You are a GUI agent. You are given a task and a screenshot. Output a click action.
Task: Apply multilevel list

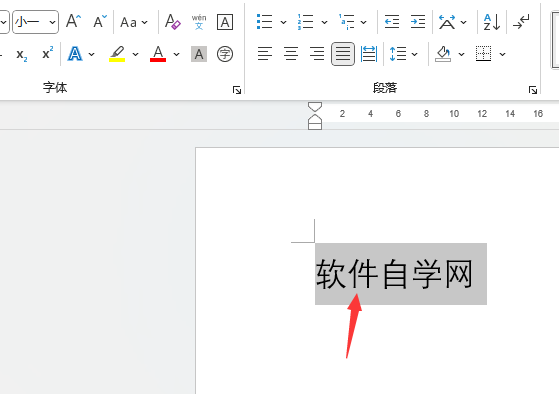coord(347,22)
